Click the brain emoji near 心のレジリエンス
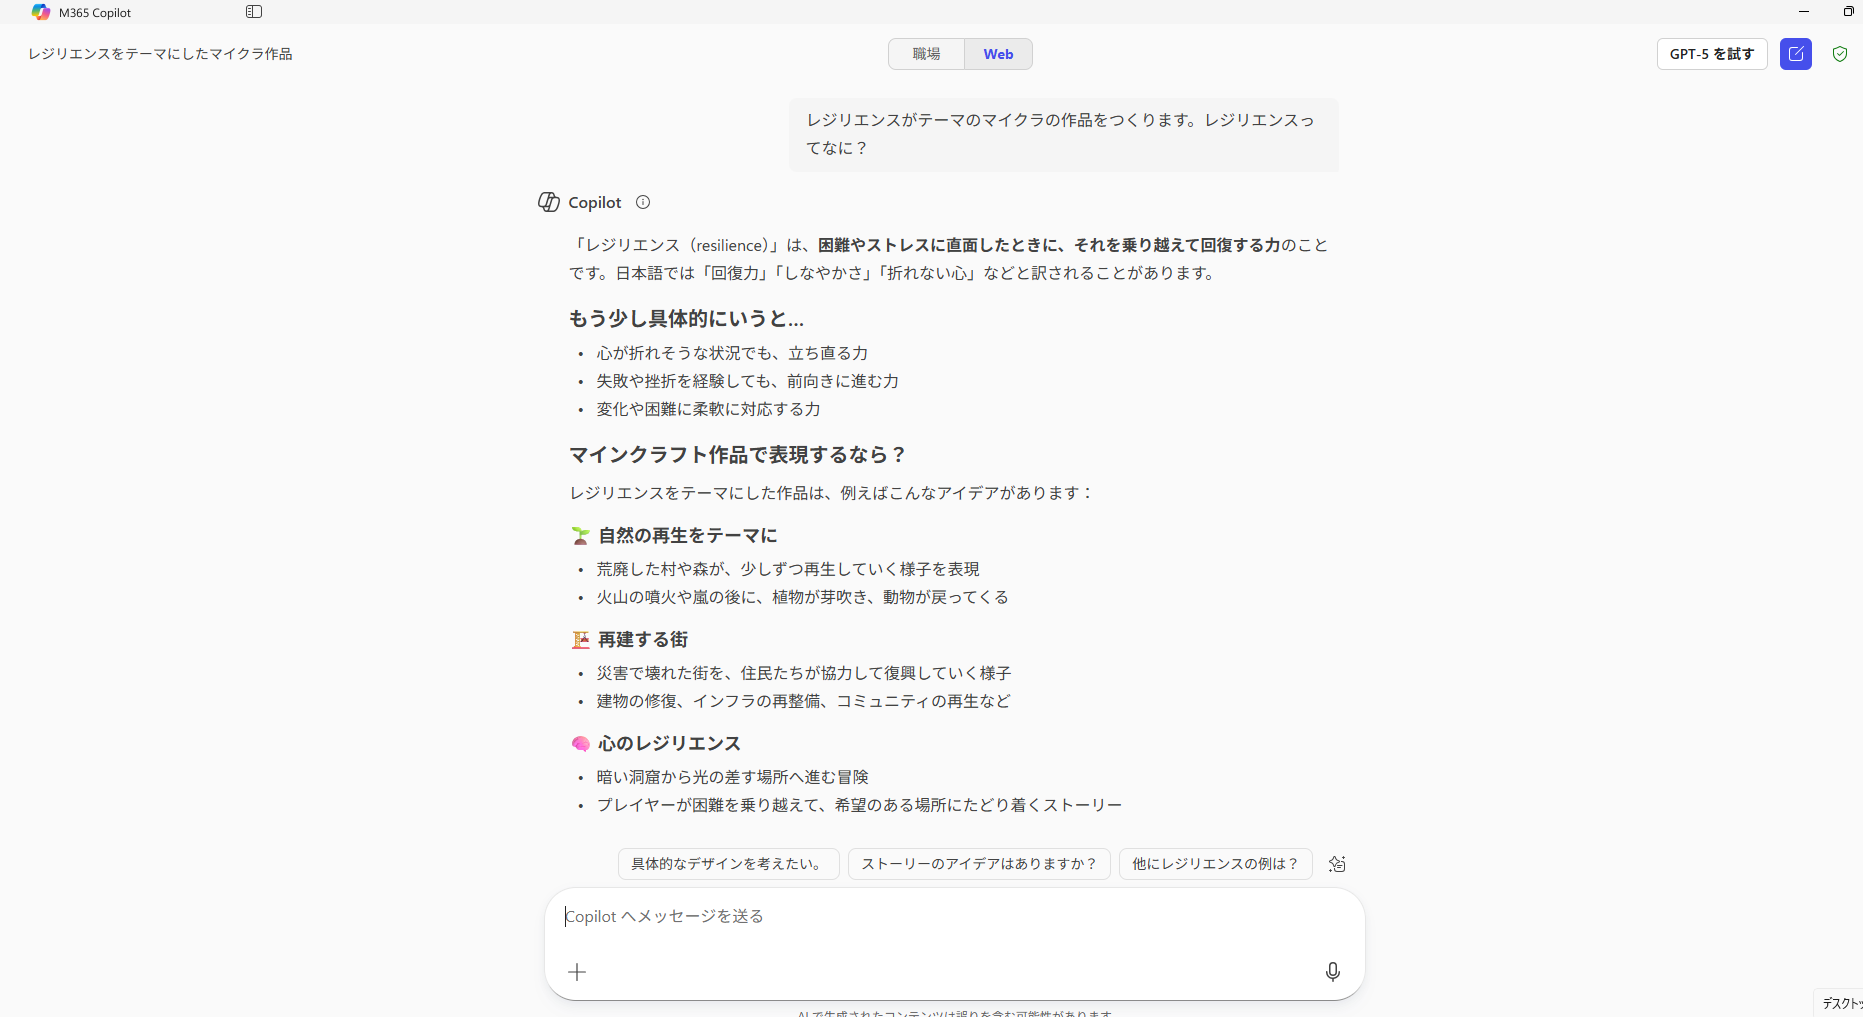 pyautogui.click(x=580, y=744)
